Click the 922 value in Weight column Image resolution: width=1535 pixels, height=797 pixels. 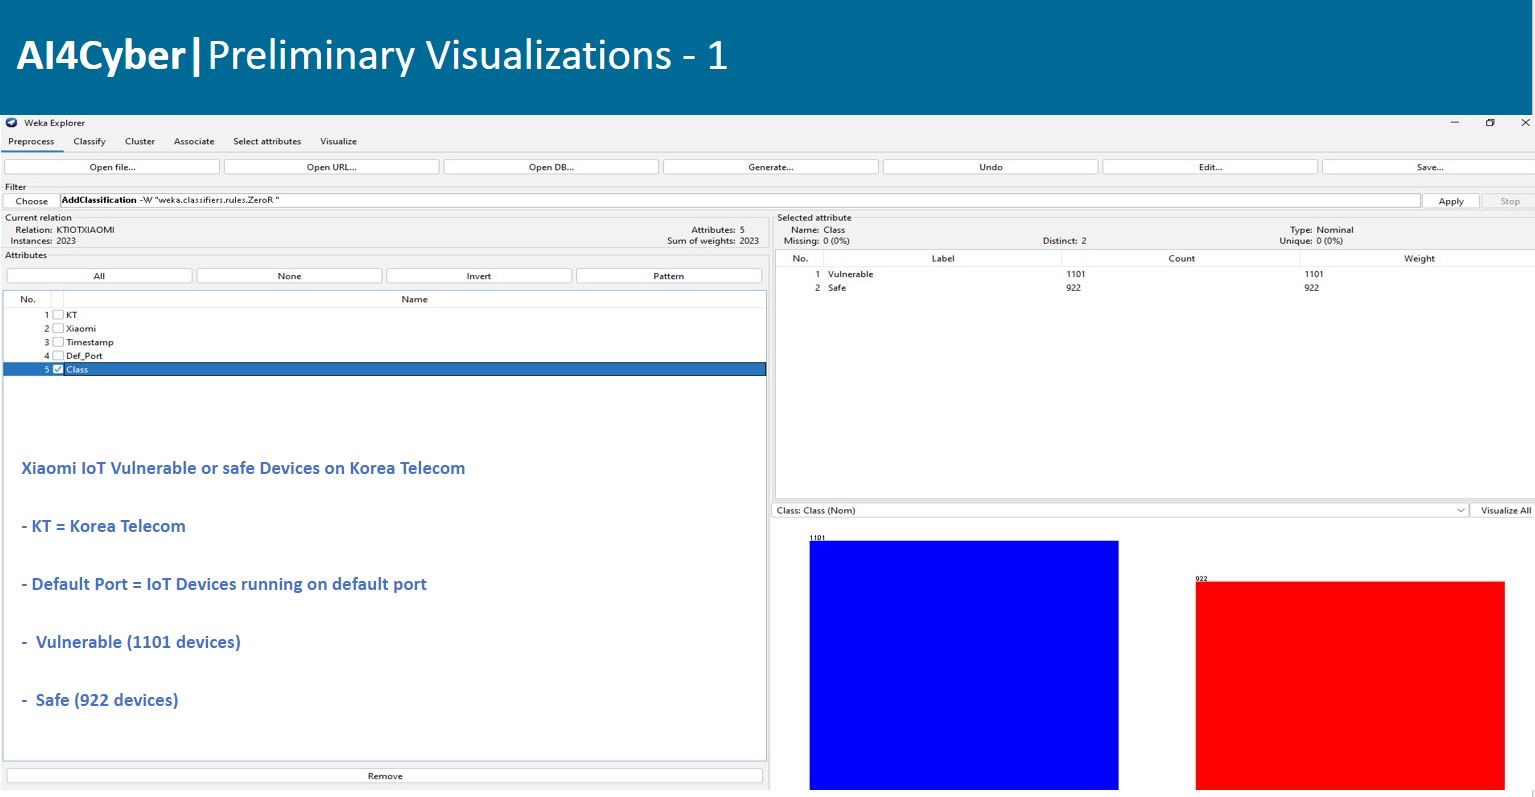(1311, 288)
